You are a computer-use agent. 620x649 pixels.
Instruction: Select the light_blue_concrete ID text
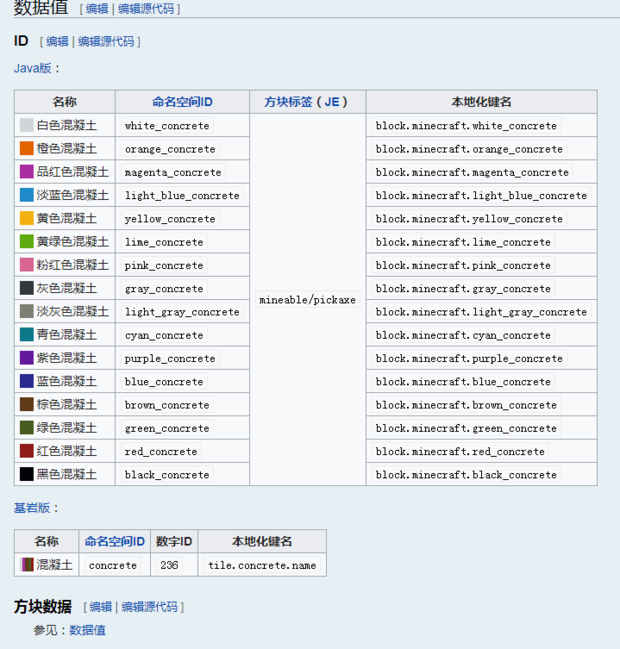point(182,195)
